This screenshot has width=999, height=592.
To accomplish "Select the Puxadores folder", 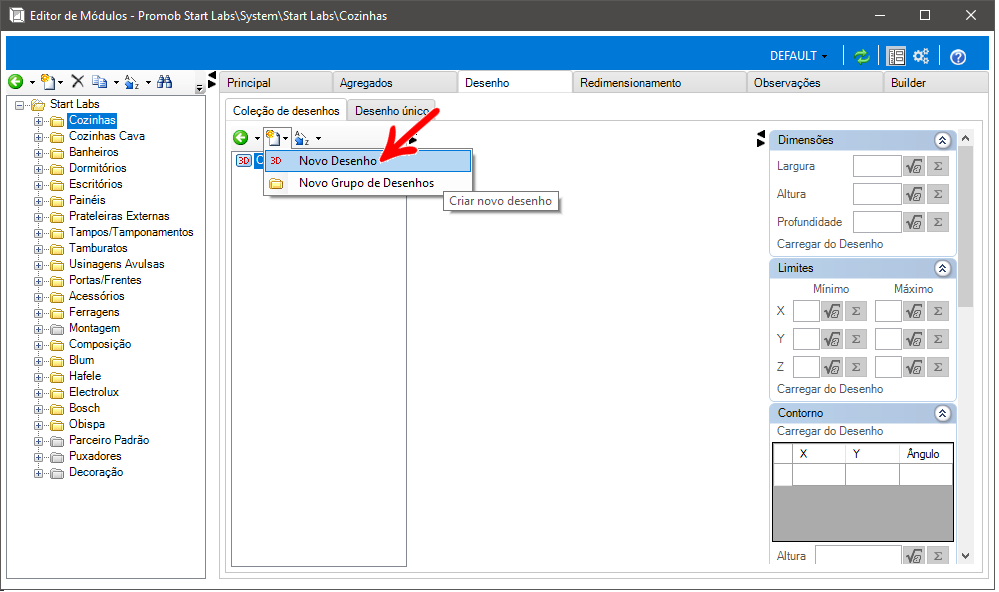I will click(95, 456).
